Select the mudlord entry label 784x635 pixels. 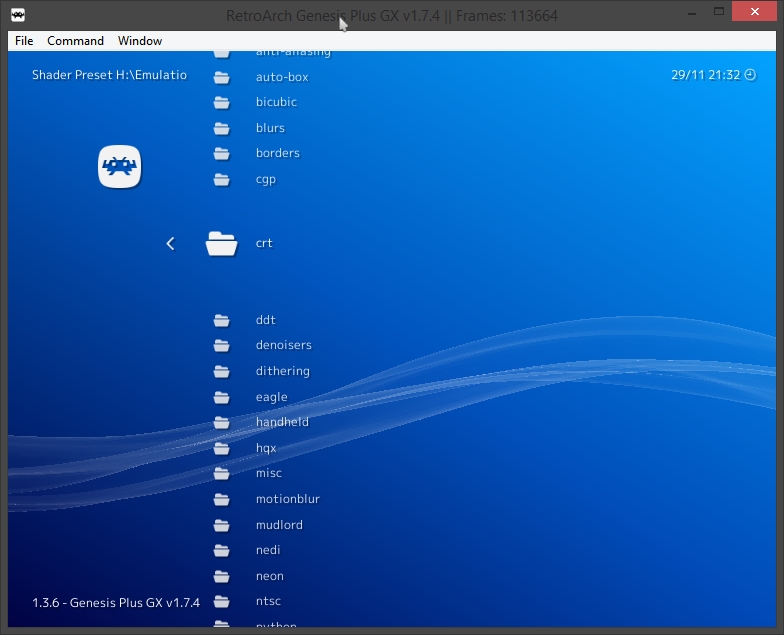280,525
